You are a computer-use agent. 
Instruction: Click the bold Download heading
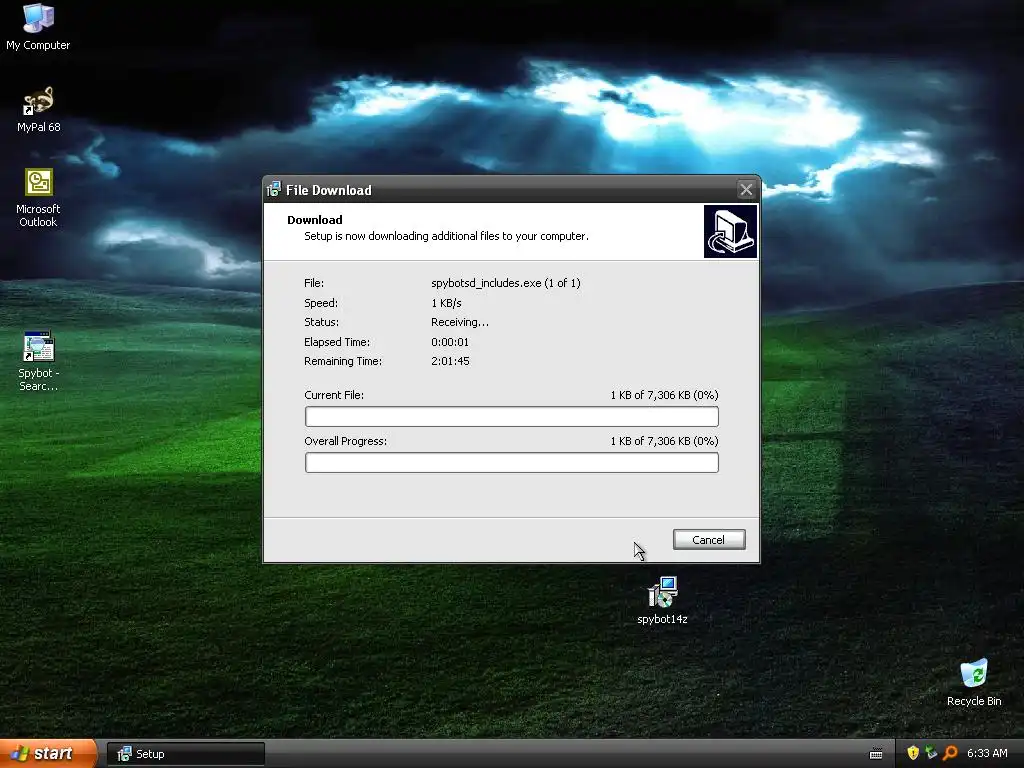pos(315,220)
